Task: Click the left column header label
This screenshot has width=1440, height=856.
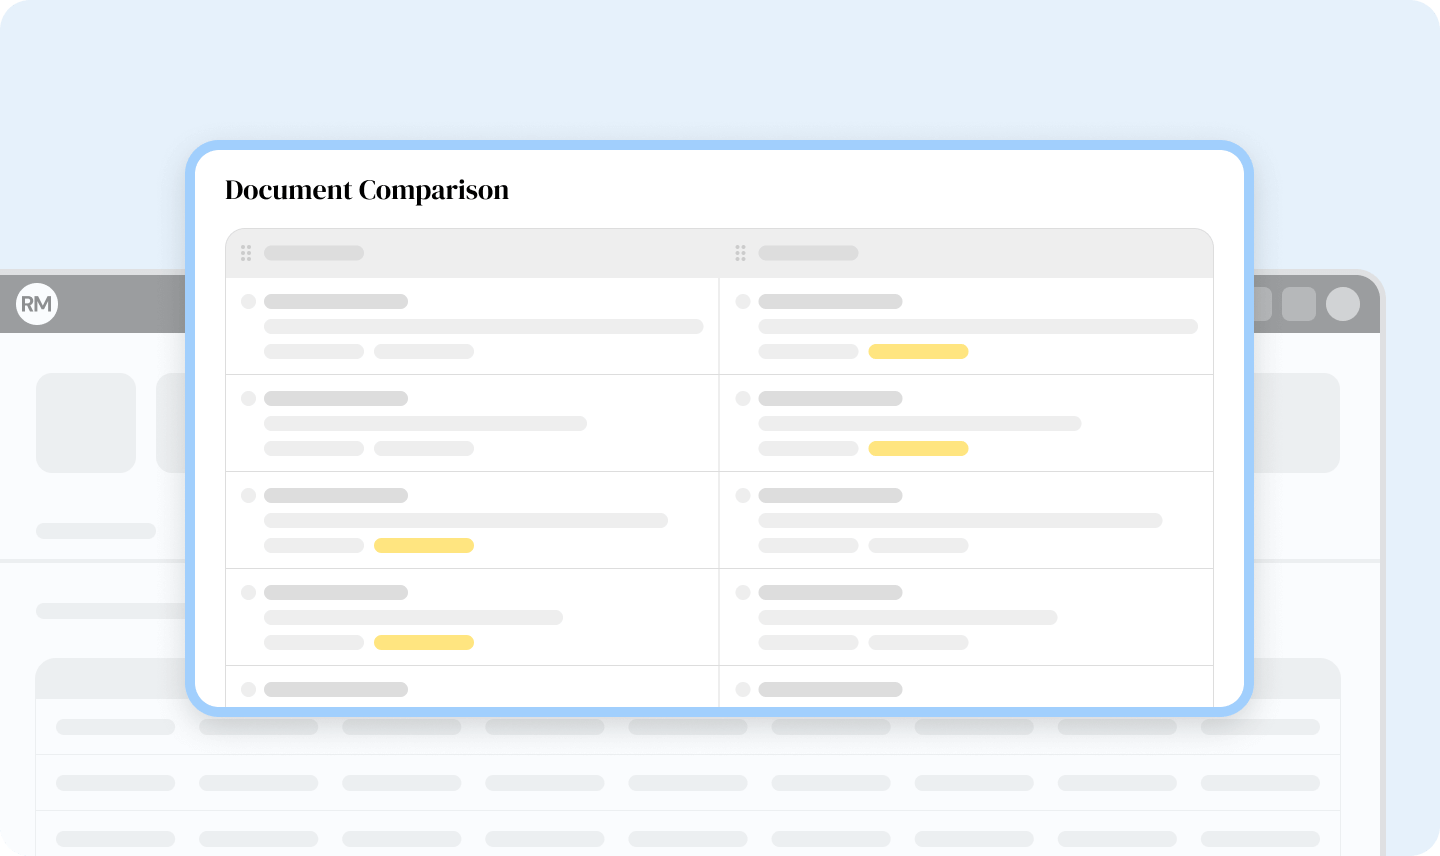Action: [x=314, y=253]
